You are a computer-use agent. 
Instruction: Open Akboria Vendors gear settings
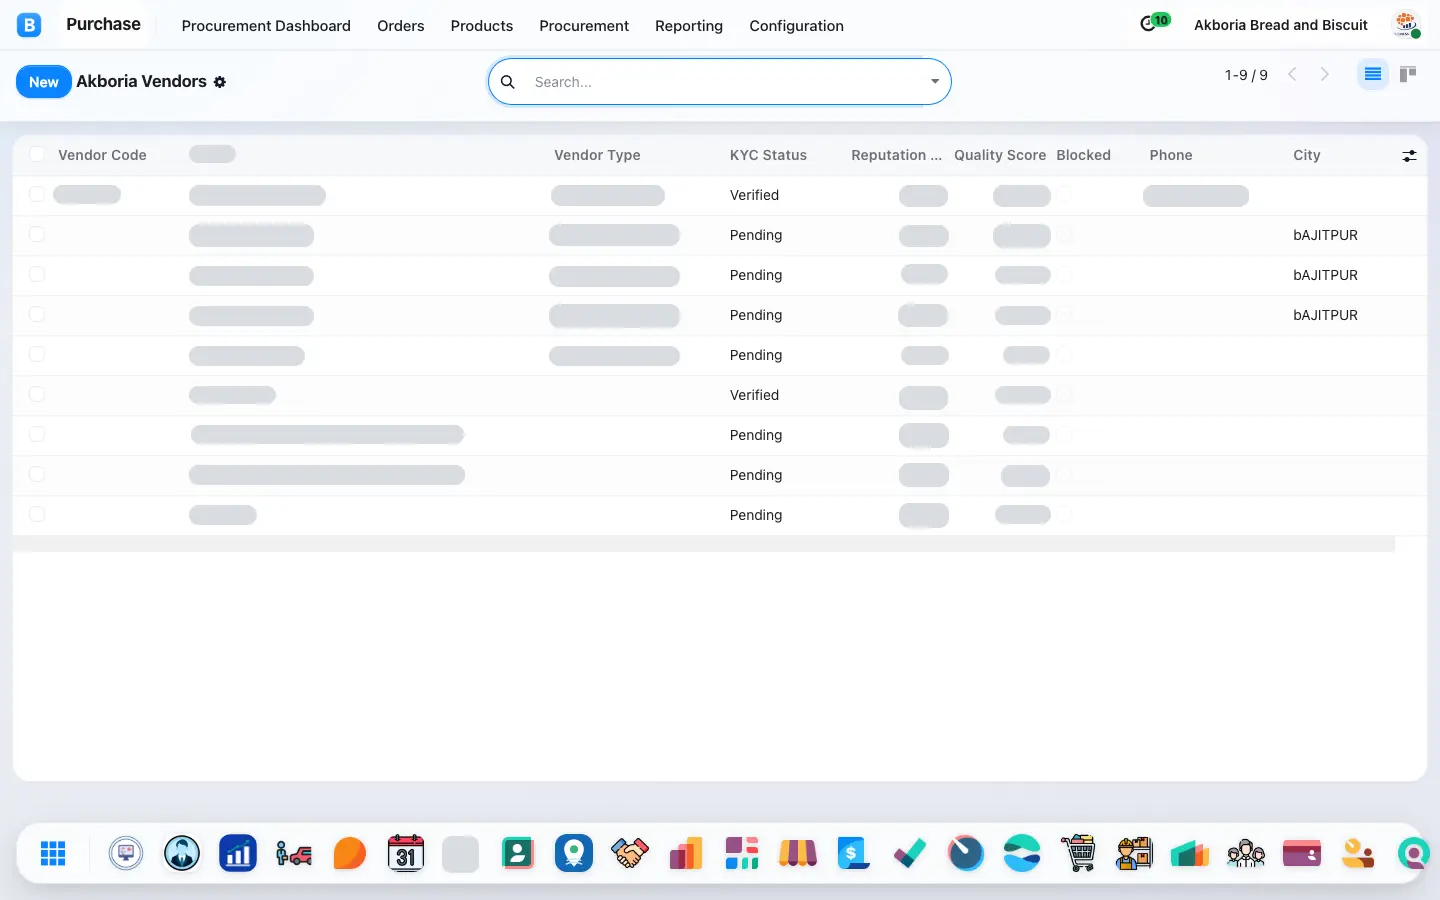220,82
